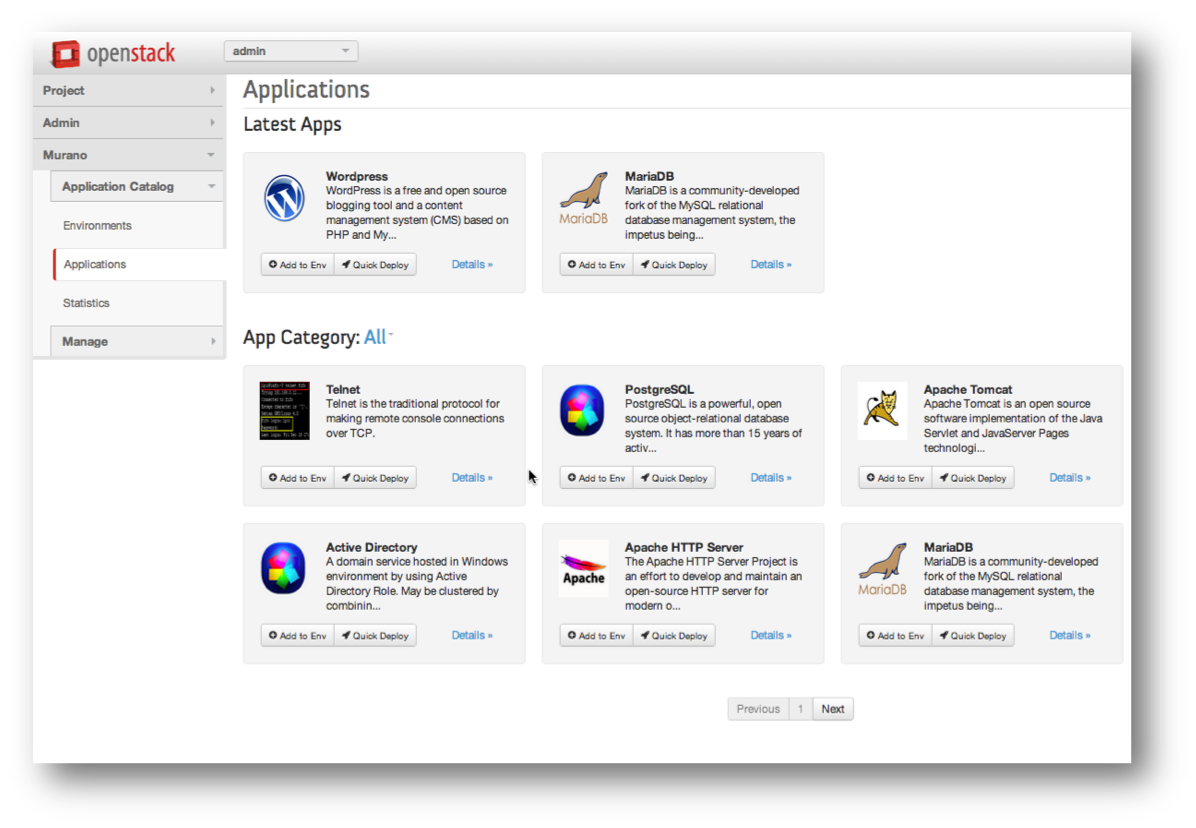Open Statistics in the sidebar
The width and height of the screenshot is (1196, 828).
click(x=86, y=303)
